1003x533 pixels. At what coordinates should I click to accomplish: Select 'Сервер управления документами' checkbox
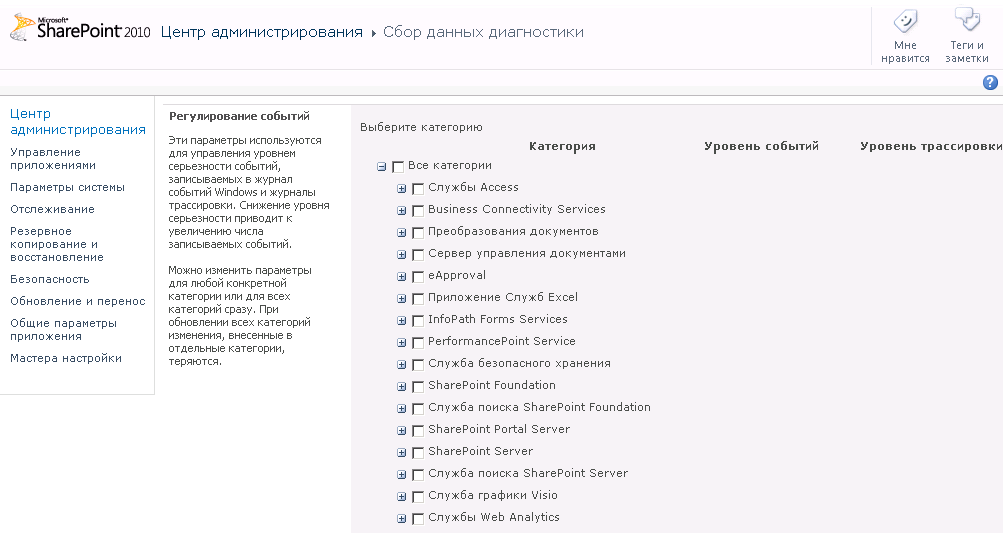coord(418,255)
